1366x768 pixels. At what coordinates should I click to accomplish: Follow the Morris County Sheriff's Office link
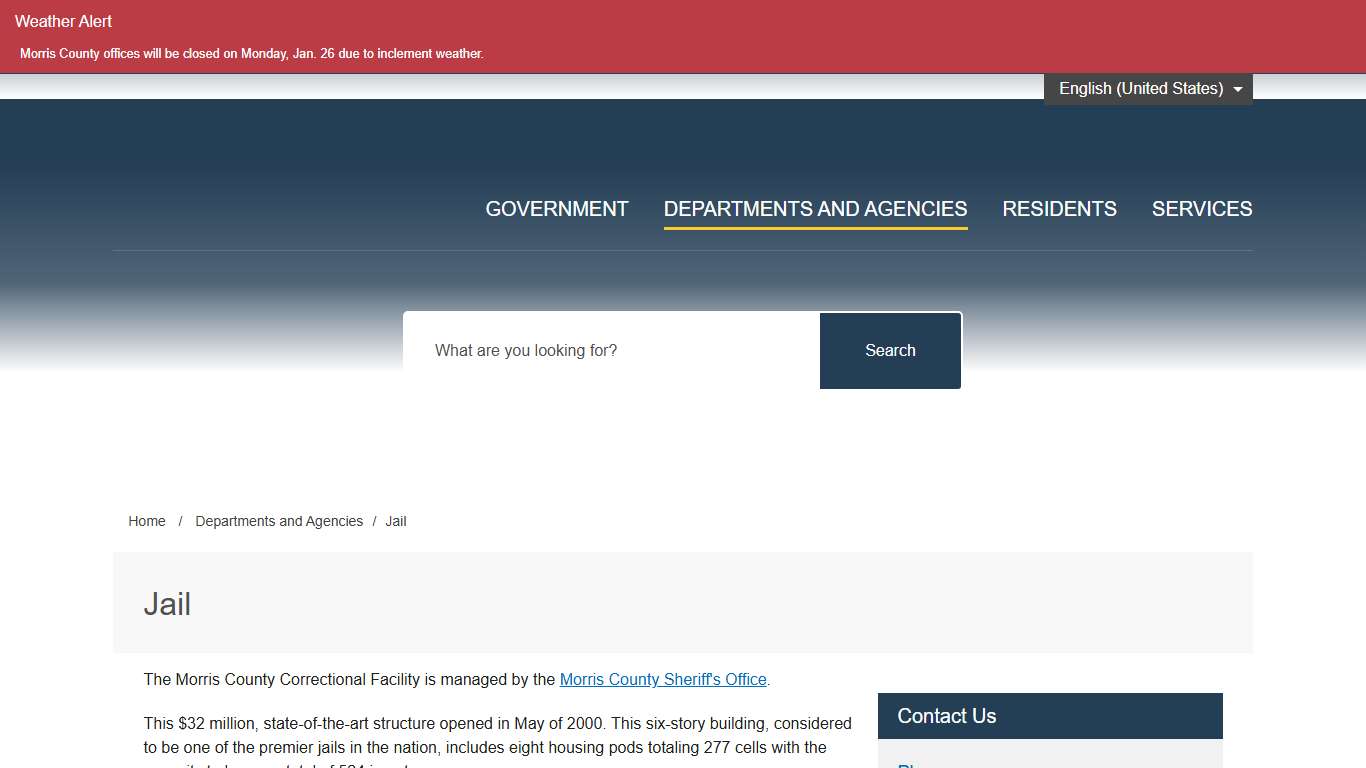point(663,679)
